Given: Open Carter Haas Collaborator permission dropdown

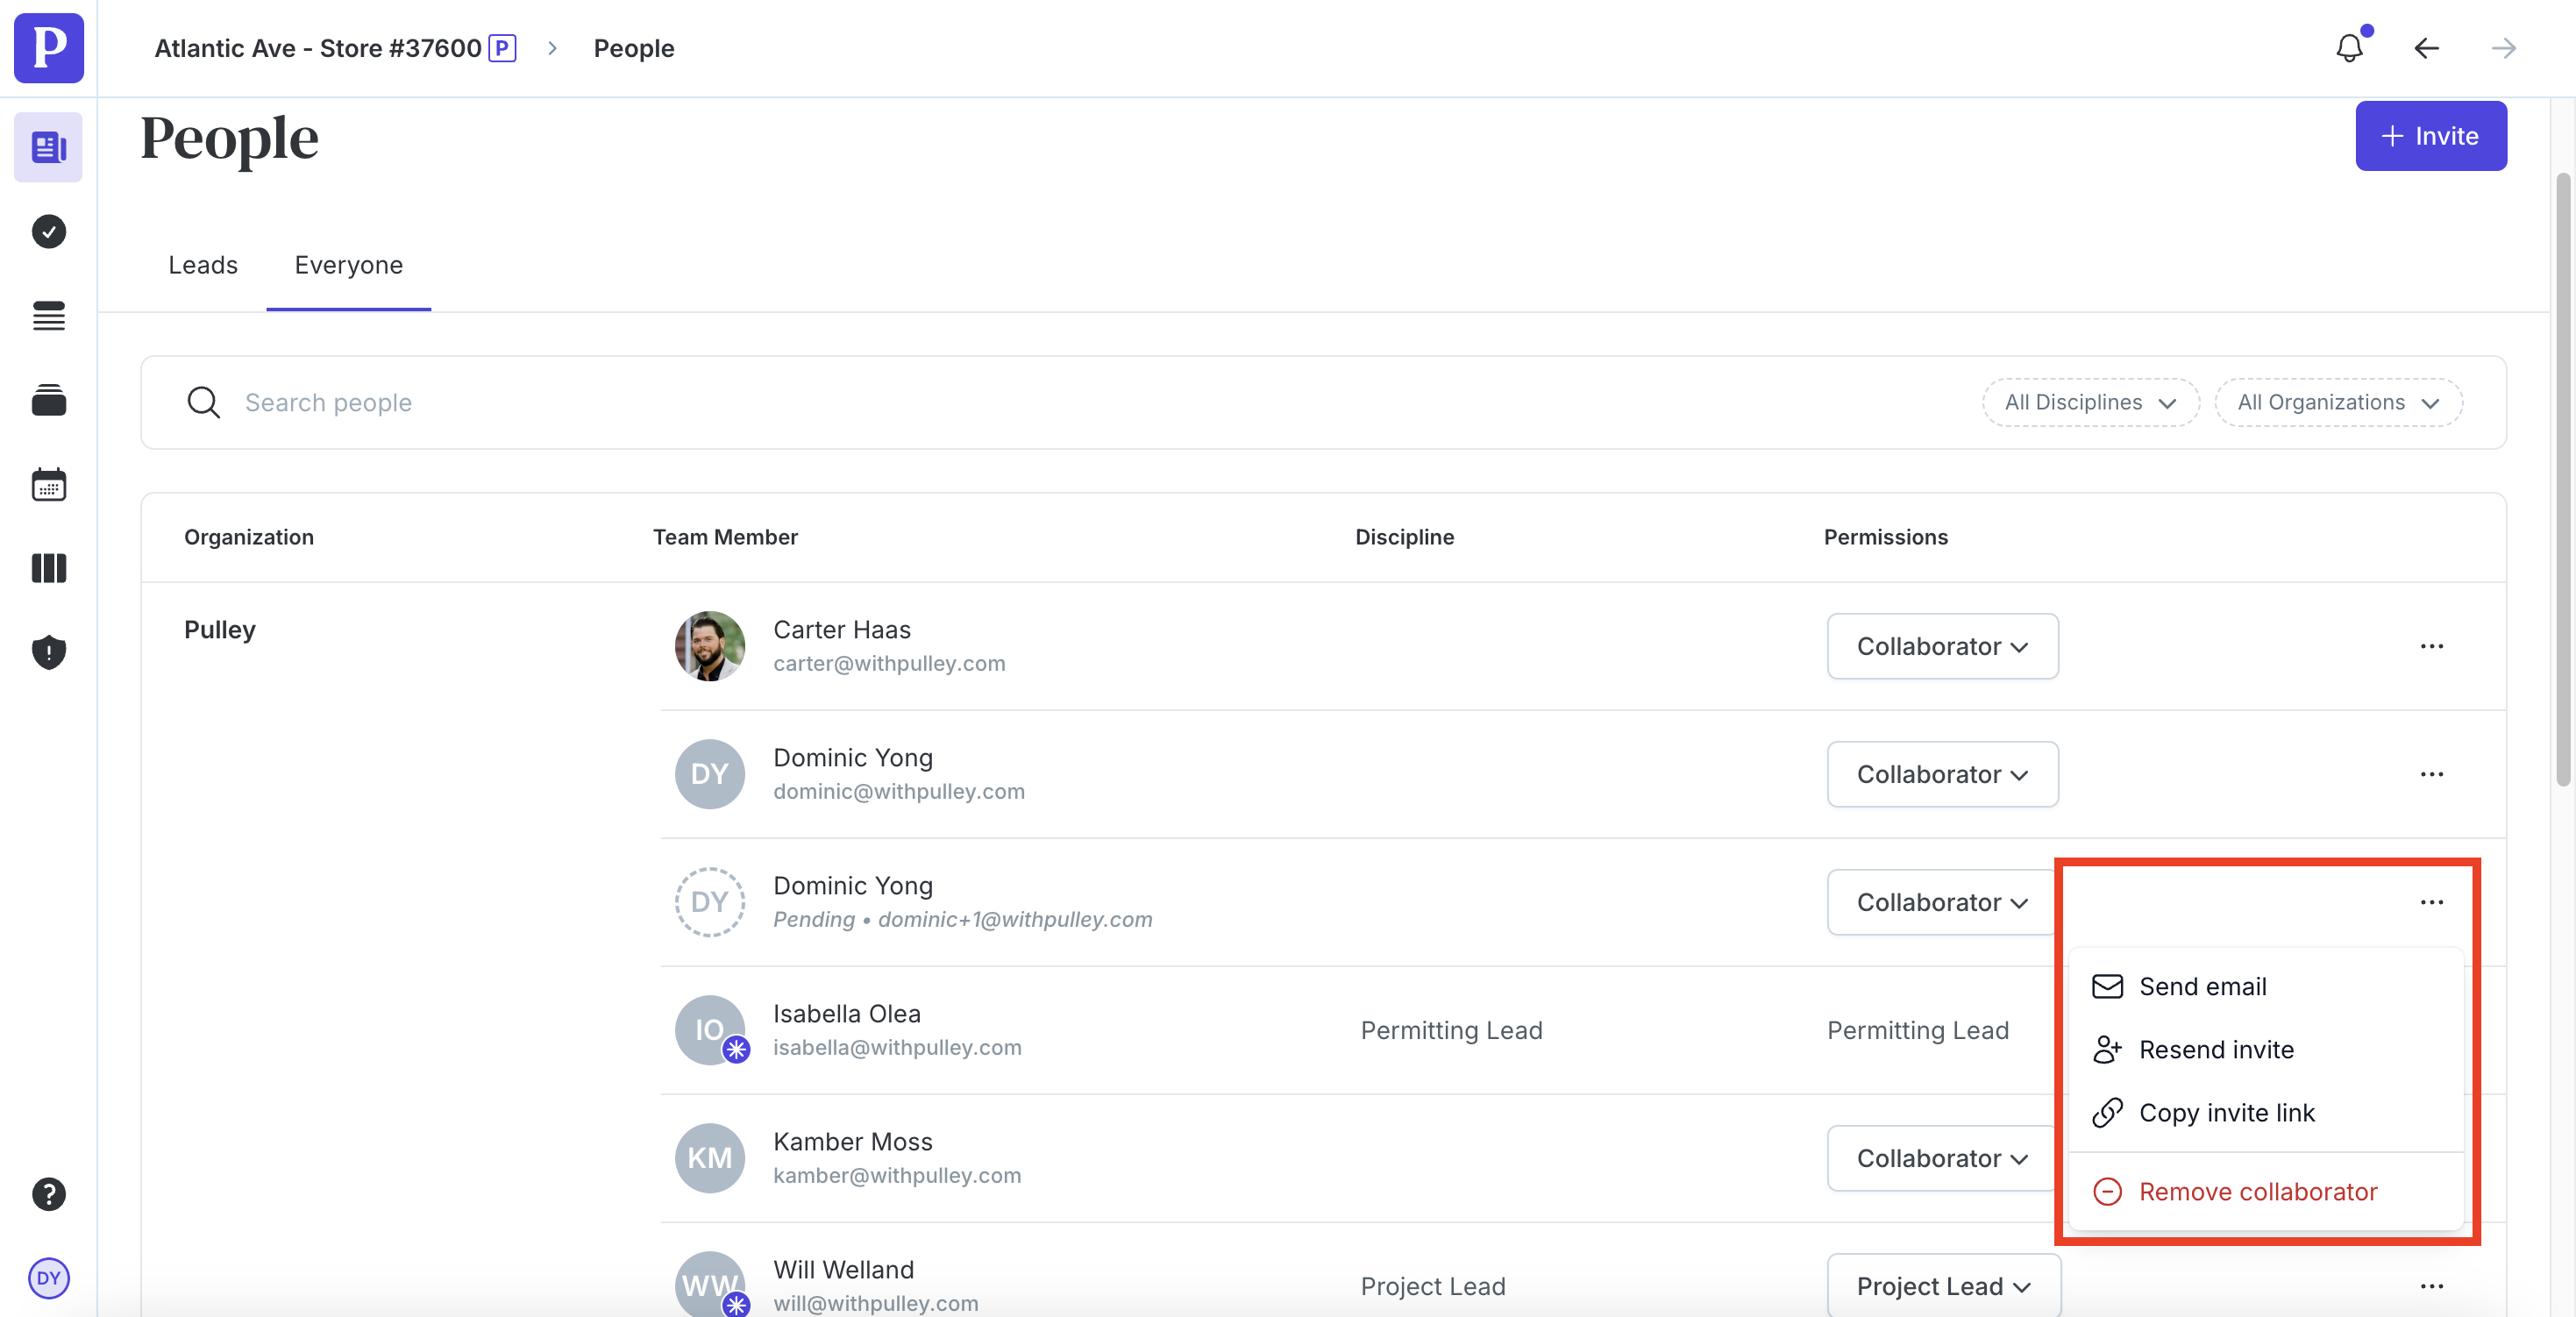Looking at the screenshot, I should (x=1941, y=646).
